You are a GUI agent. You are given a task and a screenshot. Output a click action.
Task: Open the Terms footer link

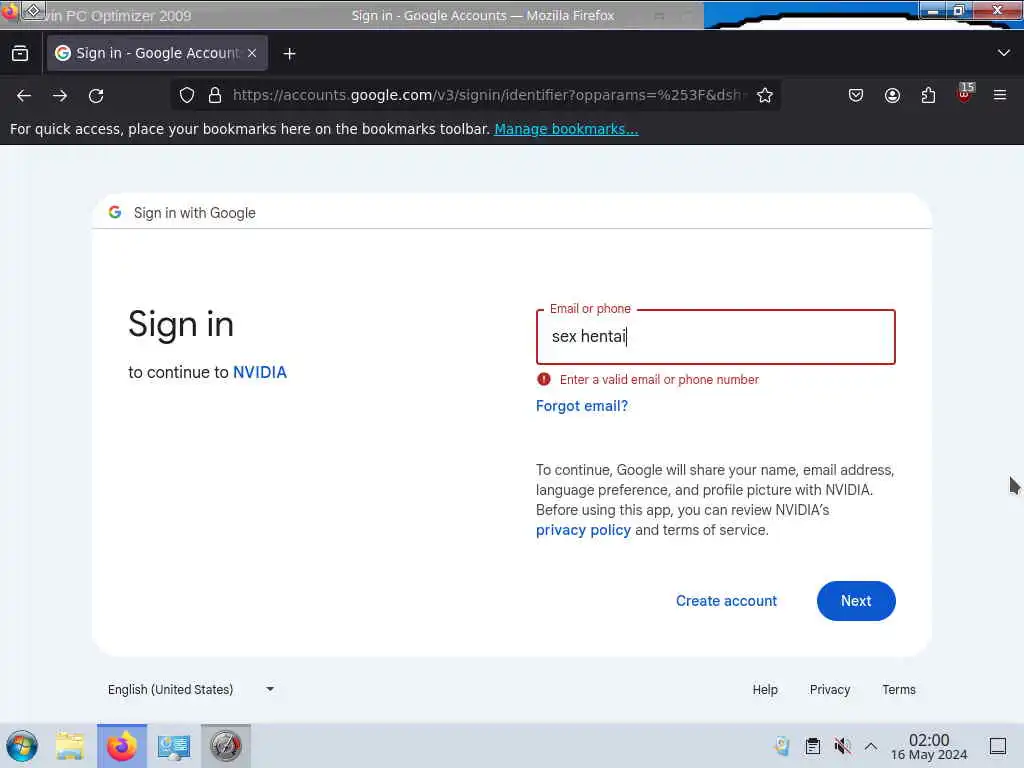pos(899,690)
